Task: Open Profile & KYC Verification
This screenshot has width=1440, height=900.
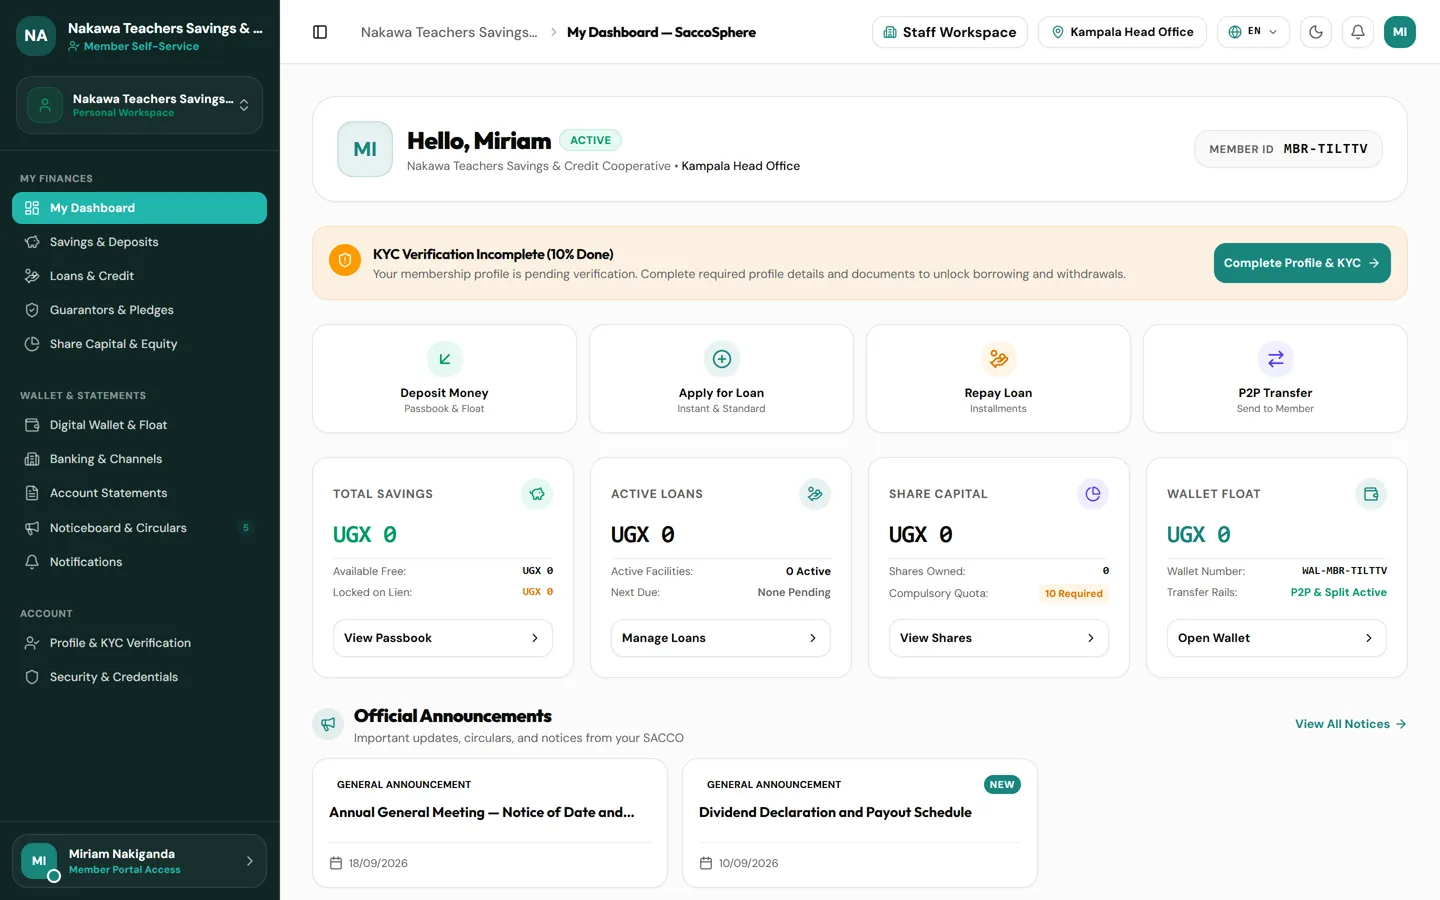Action: [x=139, y=643]
